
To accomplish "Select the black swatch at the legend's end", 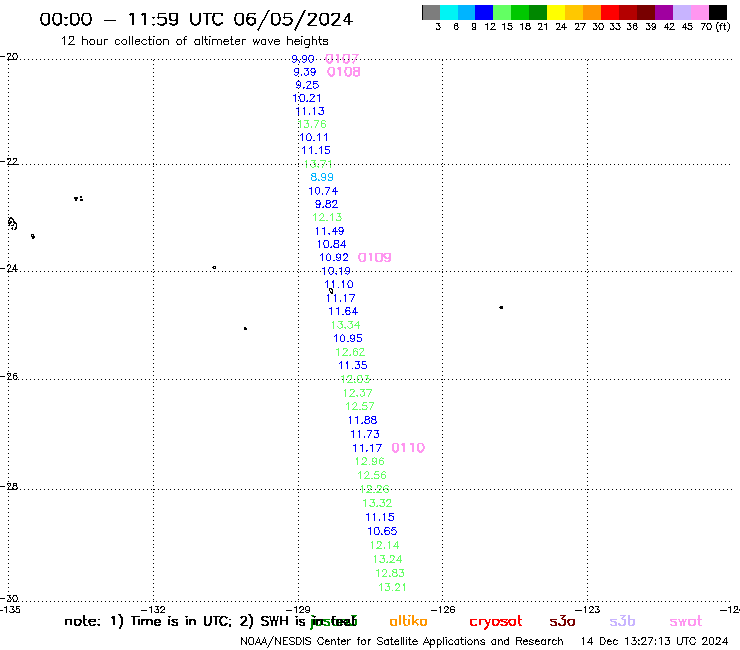I will pos(718,12).
